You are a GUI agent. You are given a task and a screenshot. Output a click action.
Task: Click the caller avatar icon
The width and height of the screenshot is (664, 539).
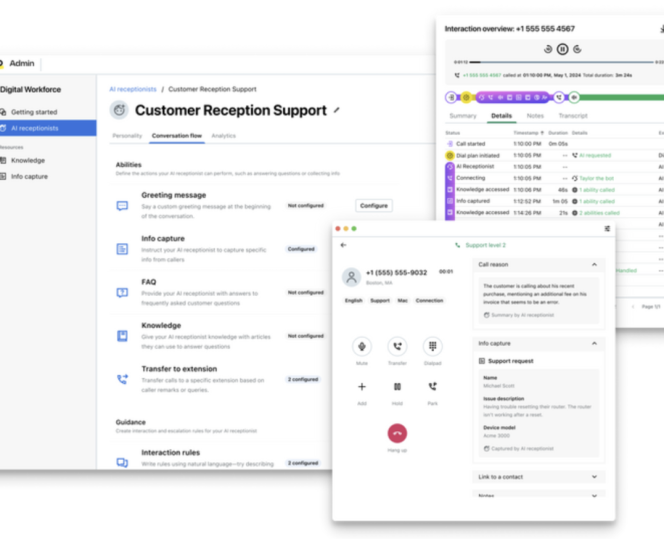351,277
